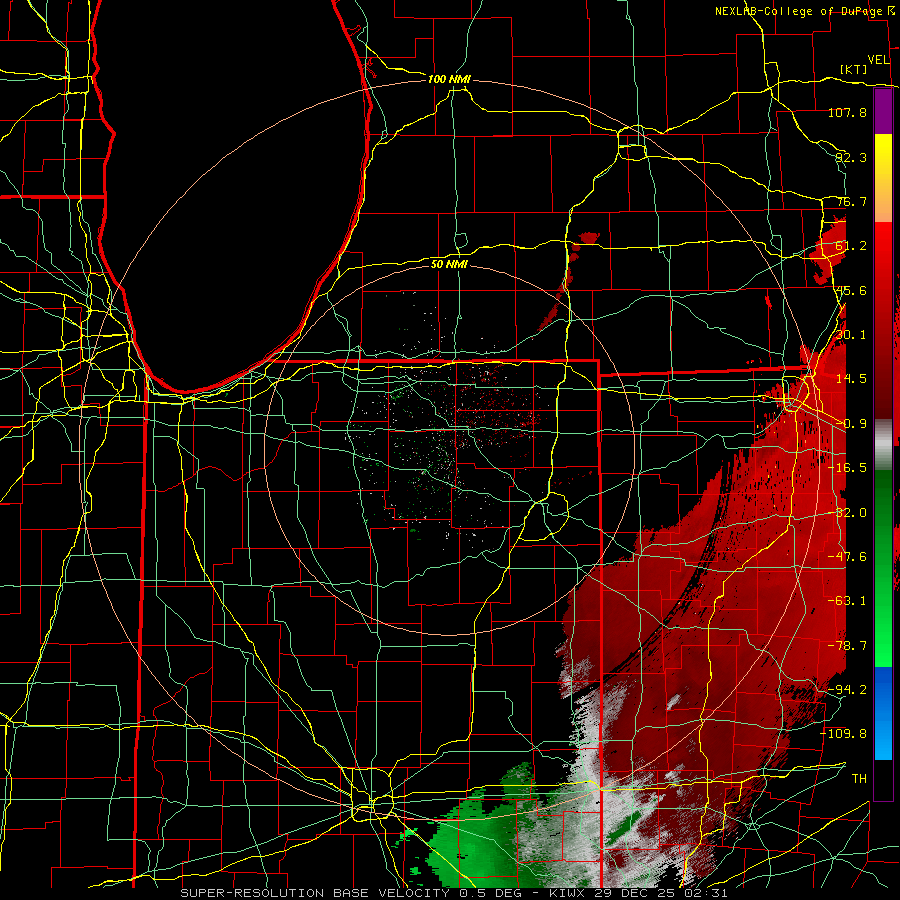
Task: Click the [KT] units label
Action: 854,69
